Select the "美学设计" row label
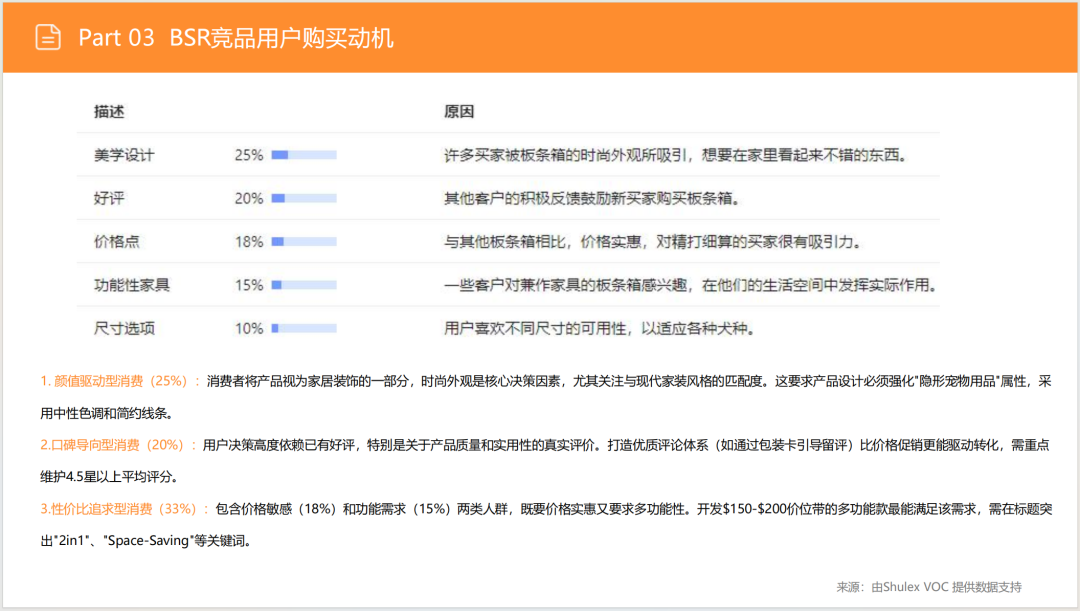The width and height of the screenshot is (1080, 611). (124, 155)
